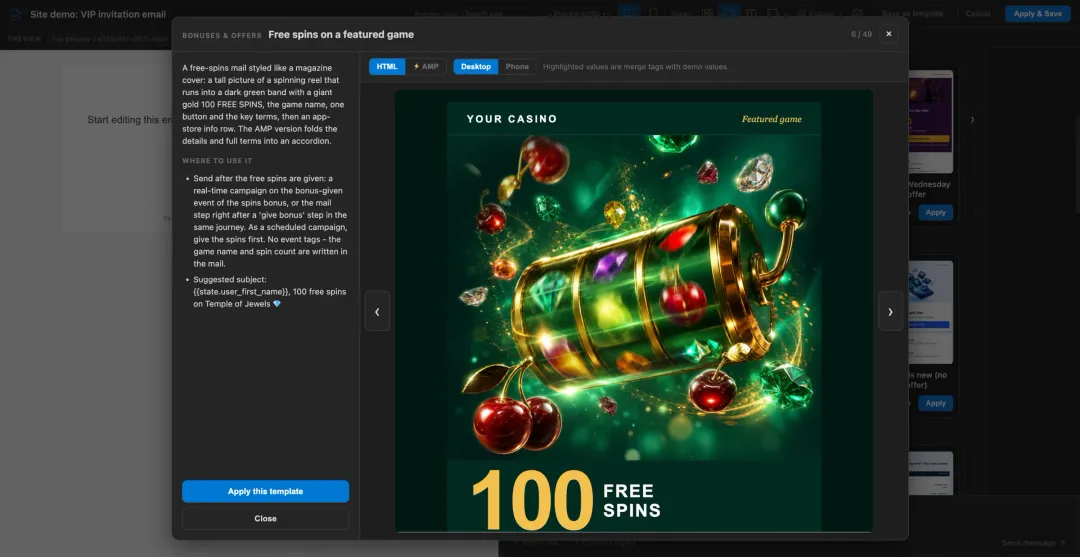Screen dimensions: 1080x557
Task: Click the template counter 6 / 49
Action: tap(862, 34)
